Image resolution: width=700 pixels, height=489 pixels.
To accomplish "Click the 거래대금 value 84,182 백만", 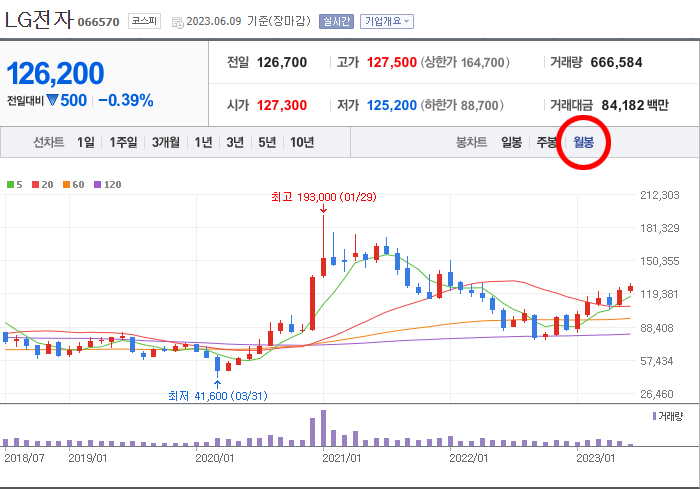I will [x=635, y=105].
